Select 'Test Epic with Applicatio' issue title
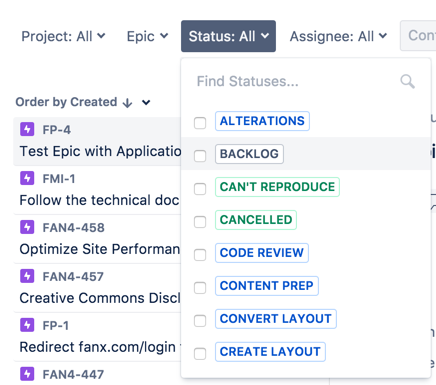 tap(100, 151)
